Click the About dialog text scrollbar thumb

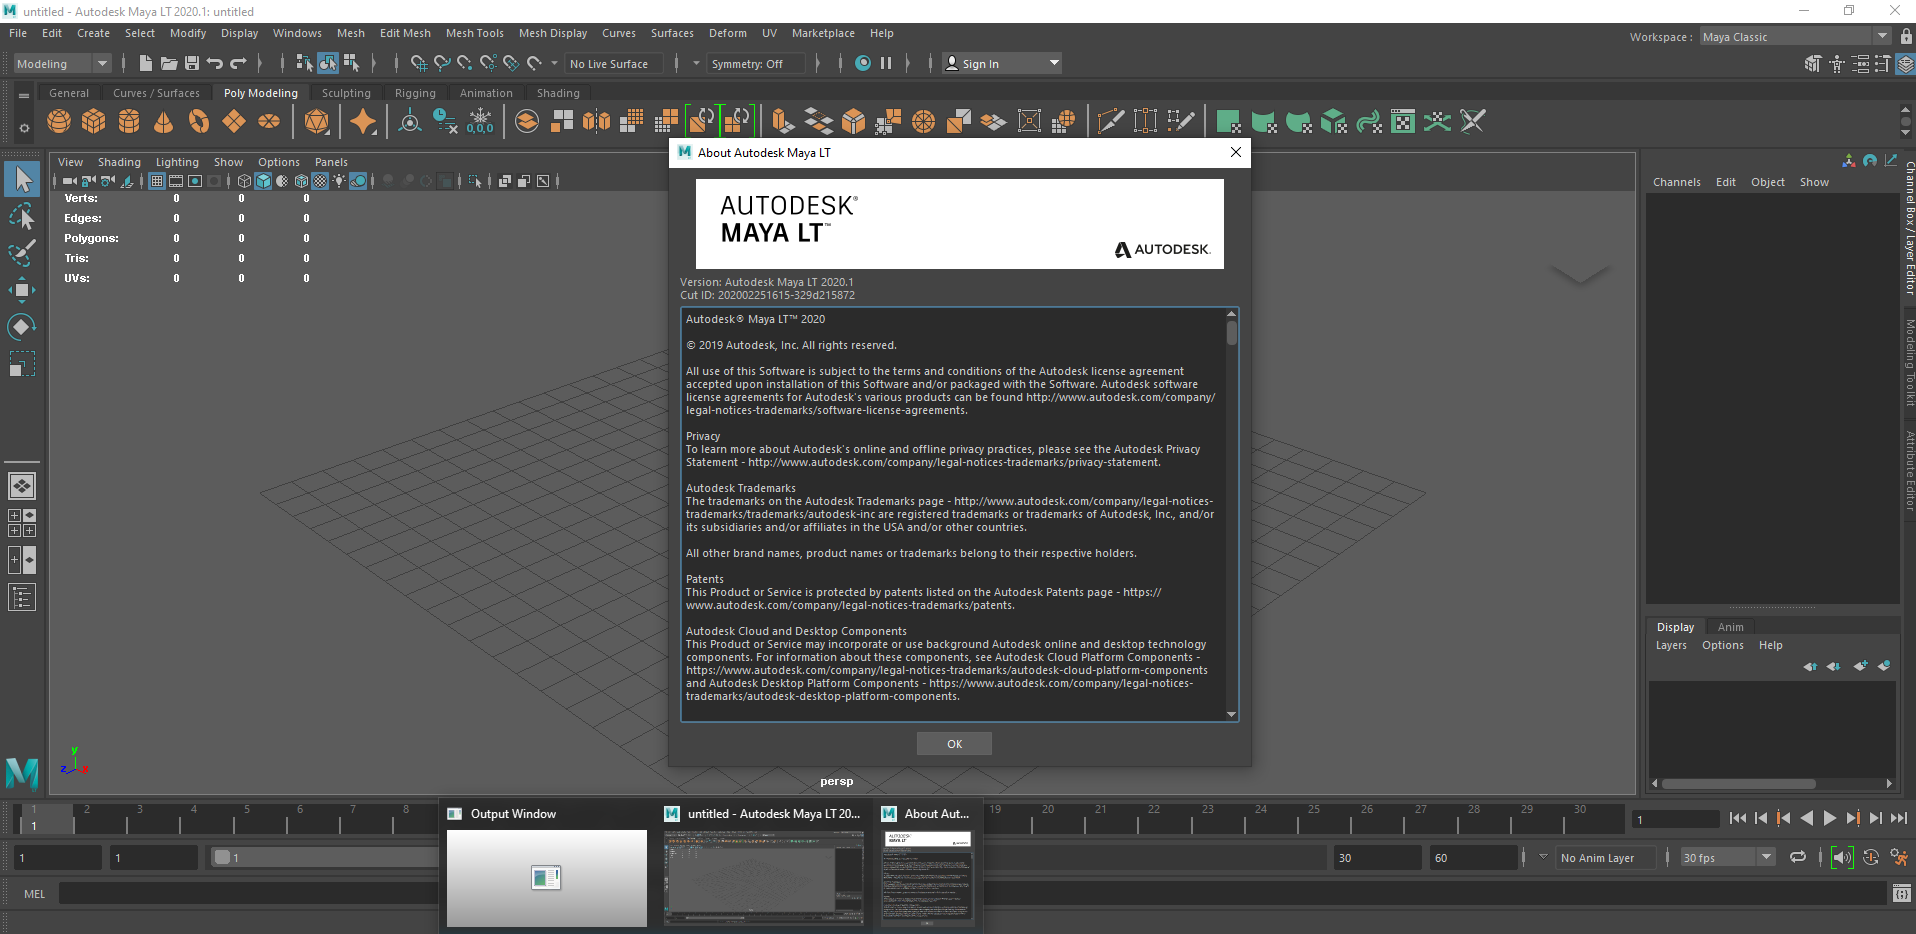click(1231, 331)
